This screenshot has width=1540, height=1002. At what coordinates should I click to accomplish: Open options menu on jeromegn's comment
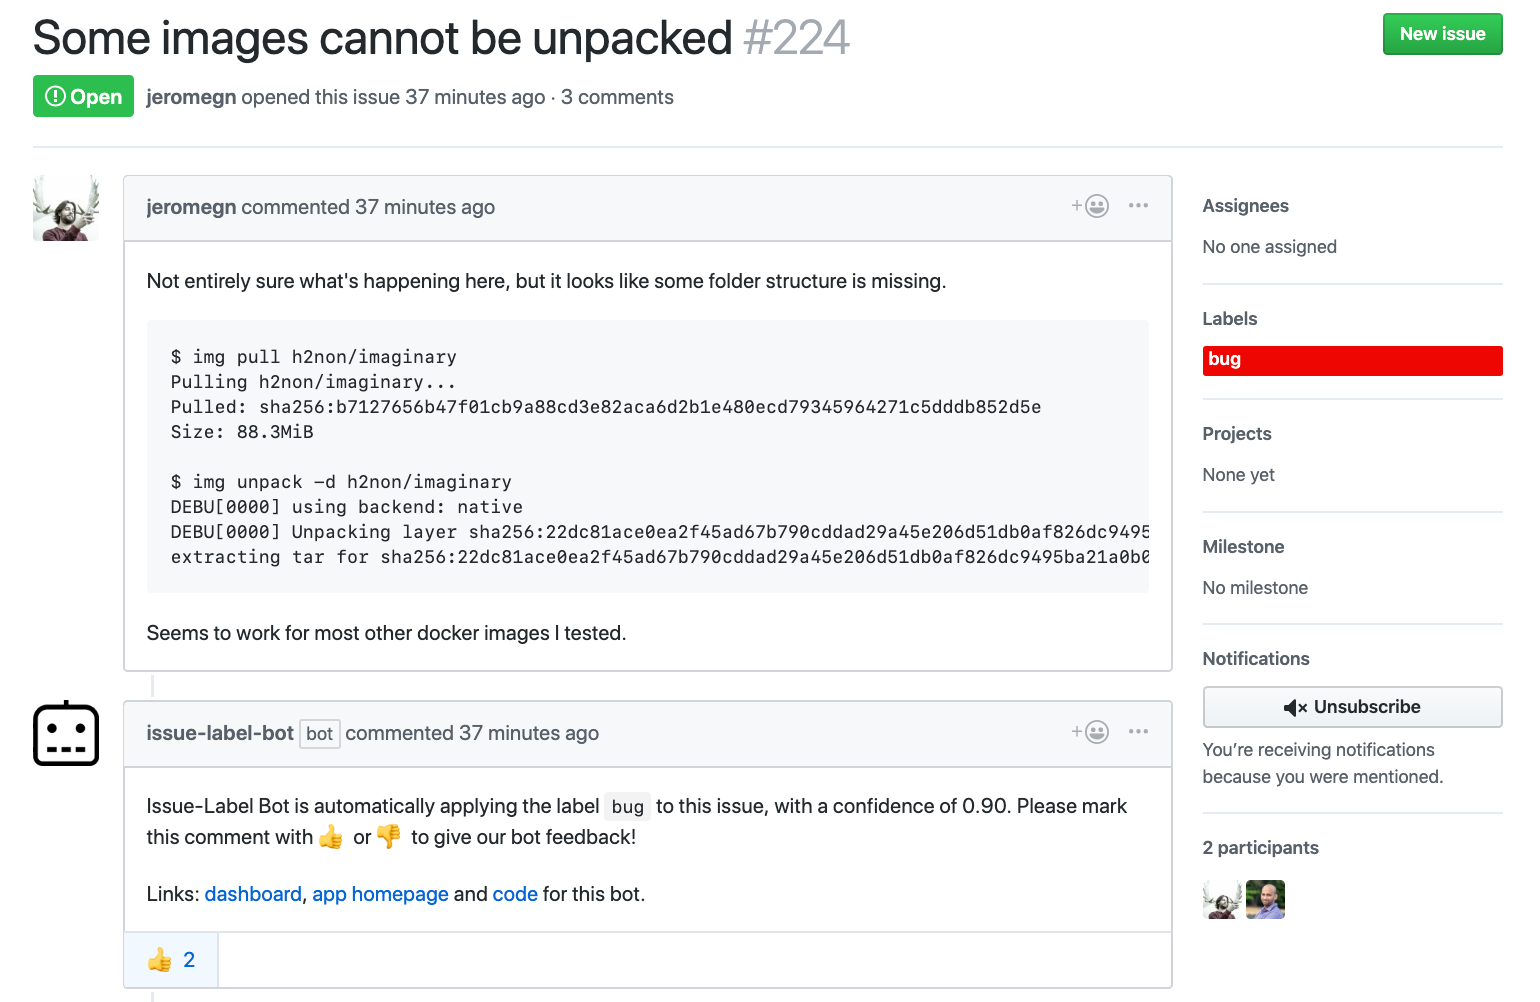pos(1138,206)
